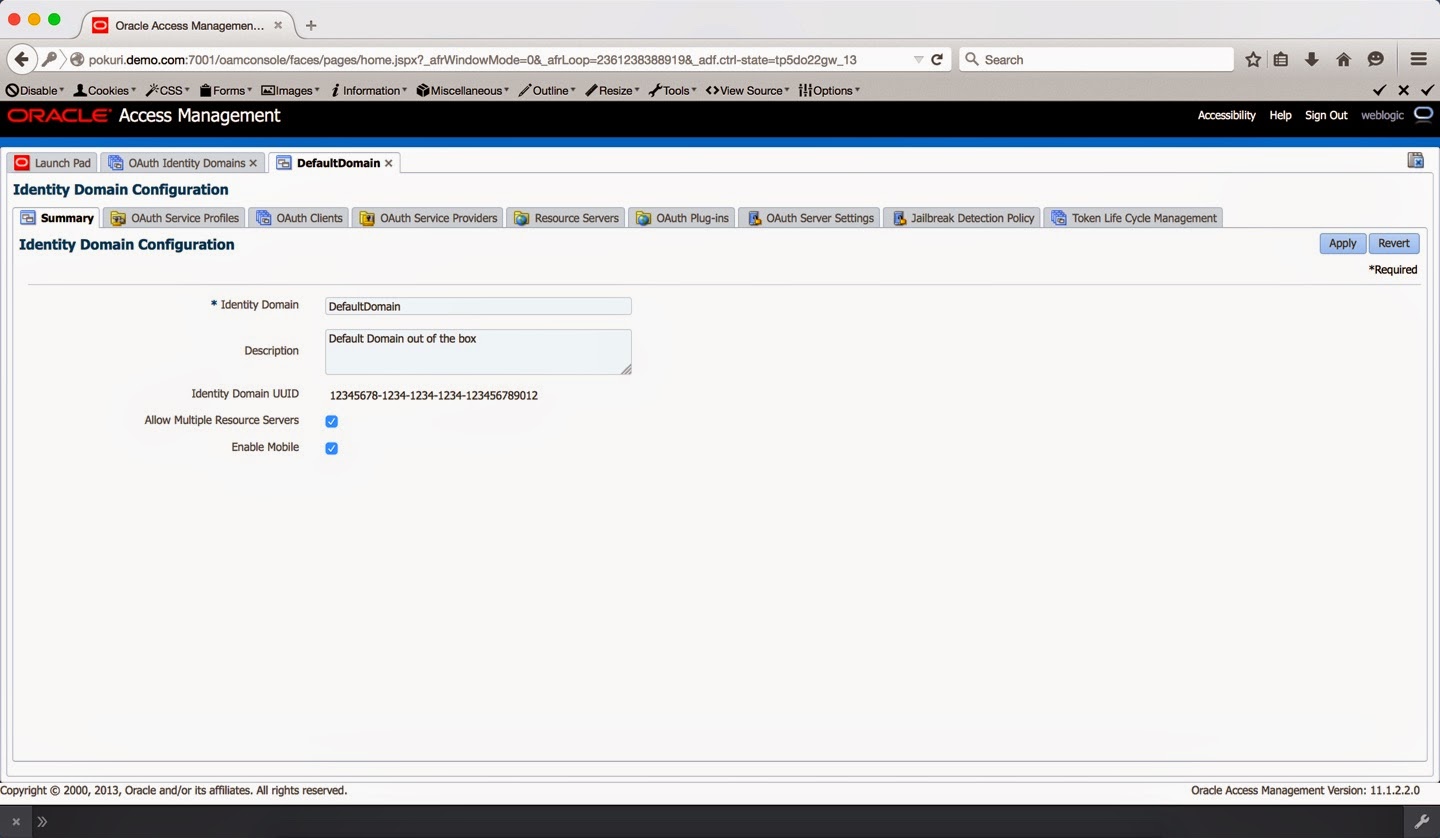Open a new browser tab with plus
1440x838 pixels.
(311, 25)
